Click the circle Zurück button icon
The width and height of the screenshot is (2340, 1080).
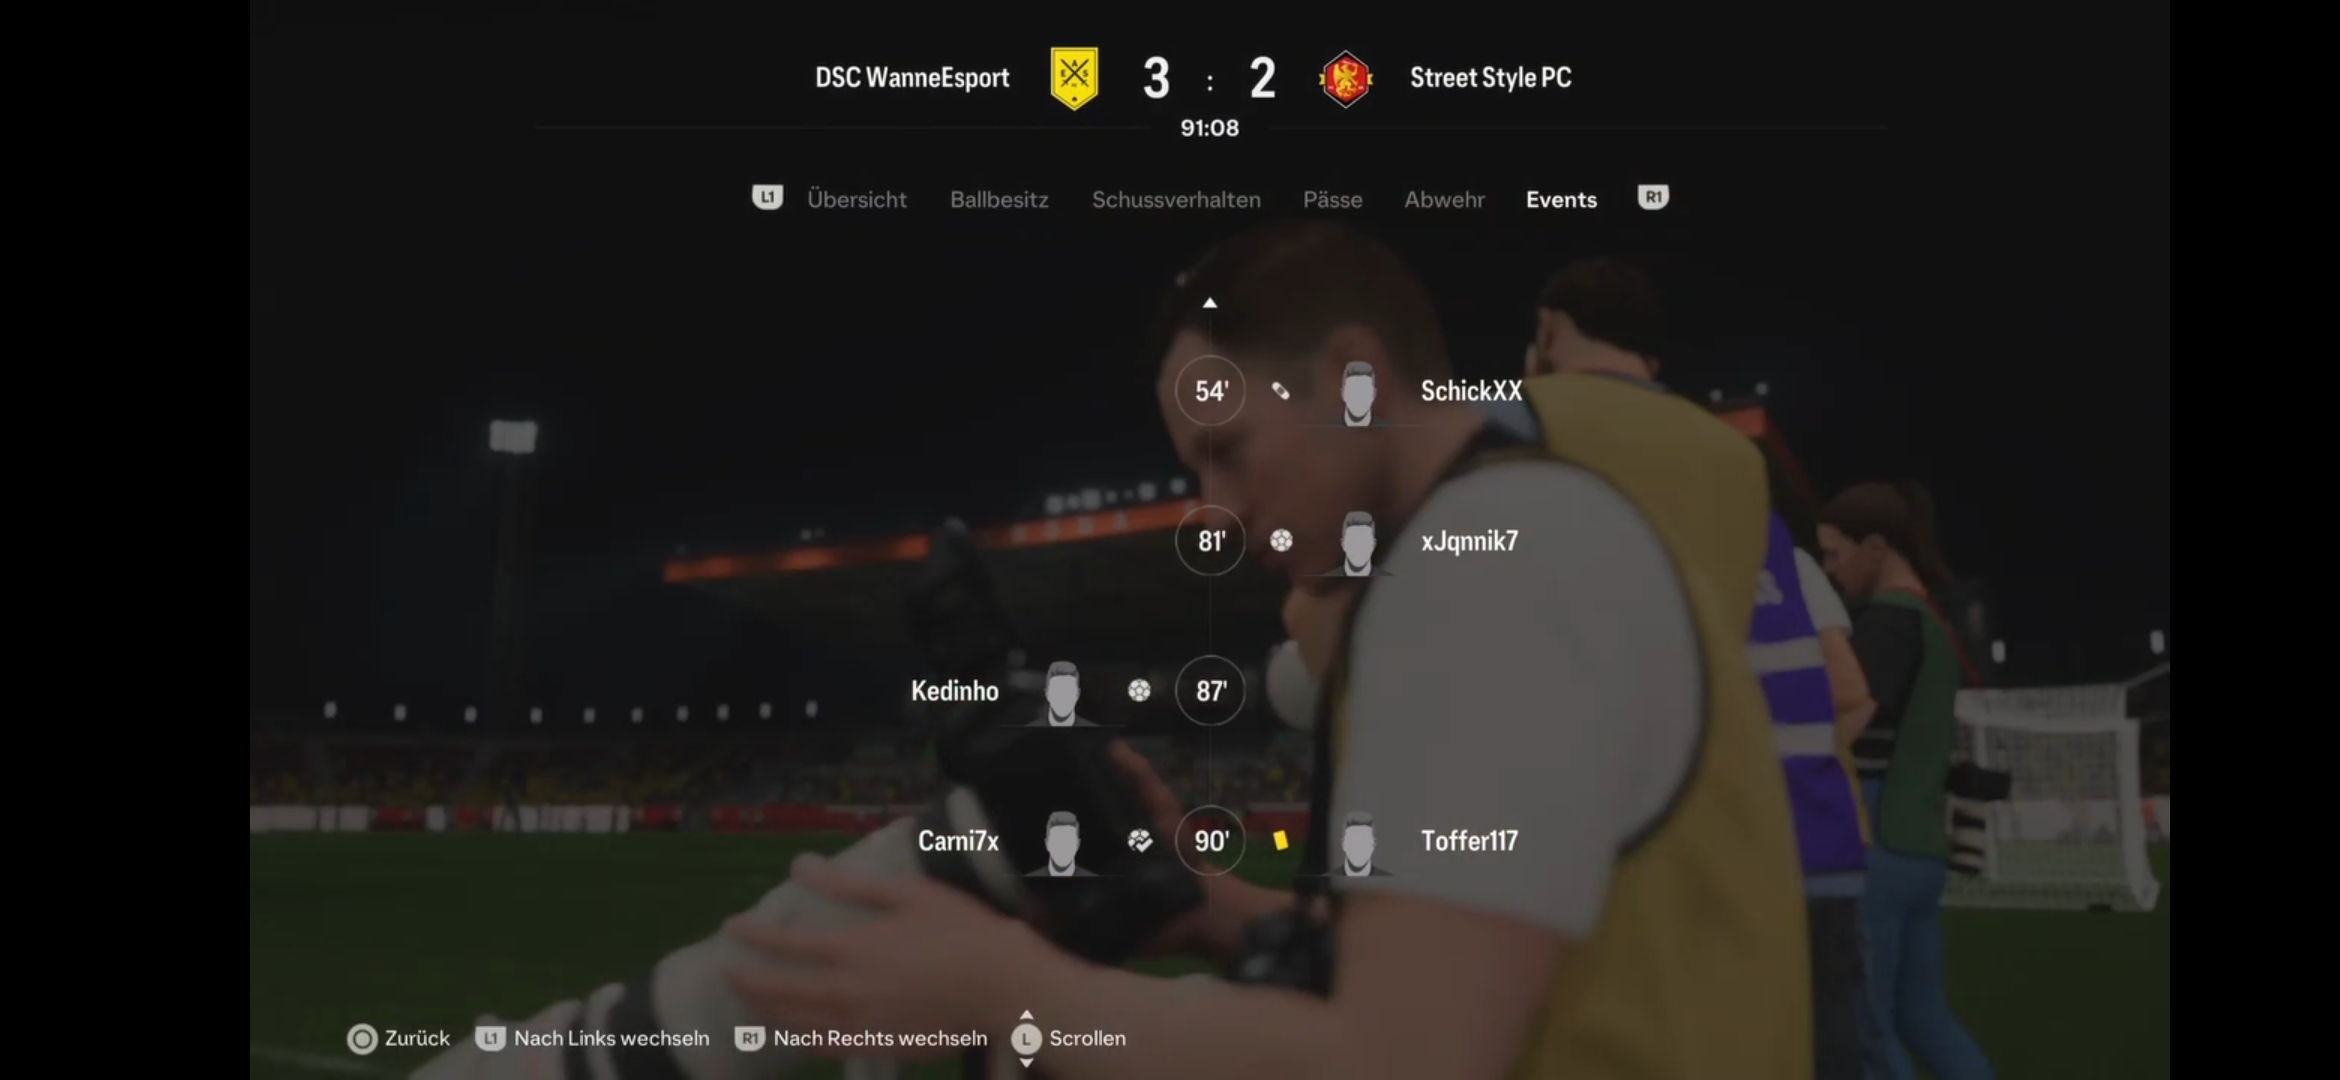pyautogui.click(x=362, y=1039)
